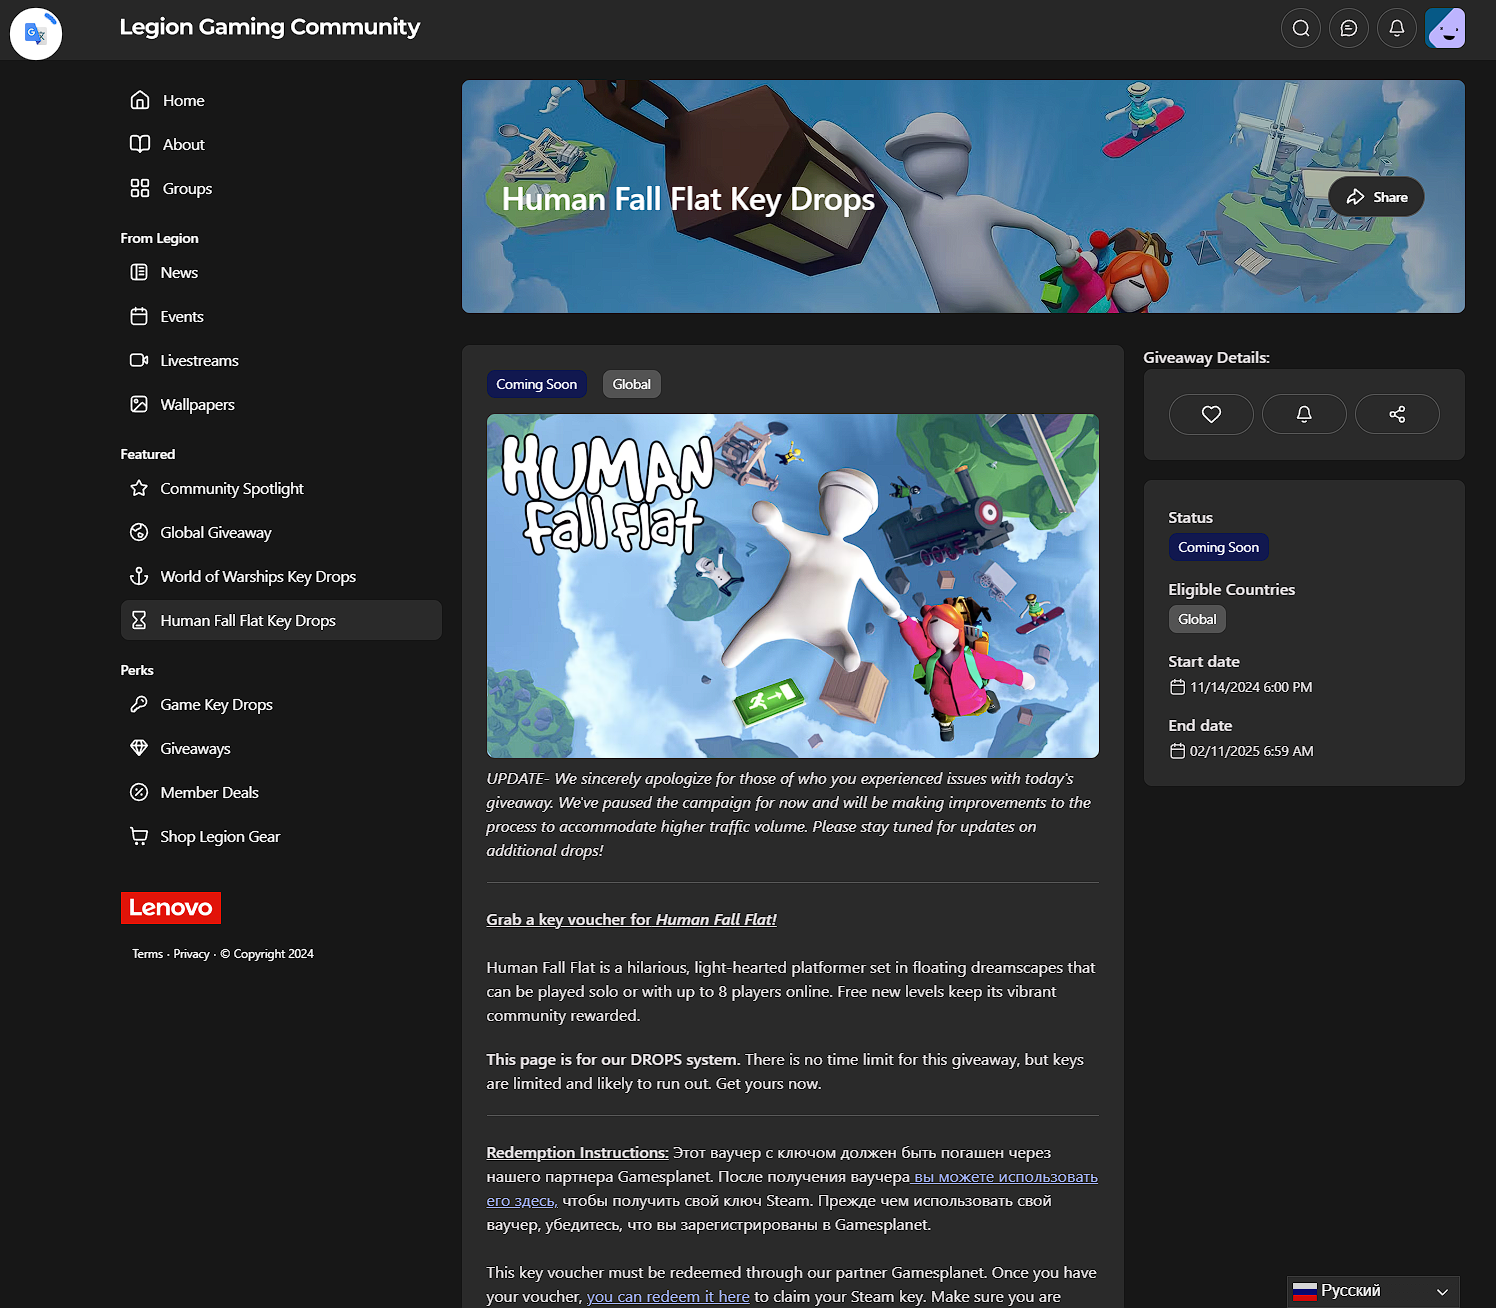Screen dimensions: 1496x1308
Task: Click the Human Fall Flat hourglass icon
Action: click(139, 620)
